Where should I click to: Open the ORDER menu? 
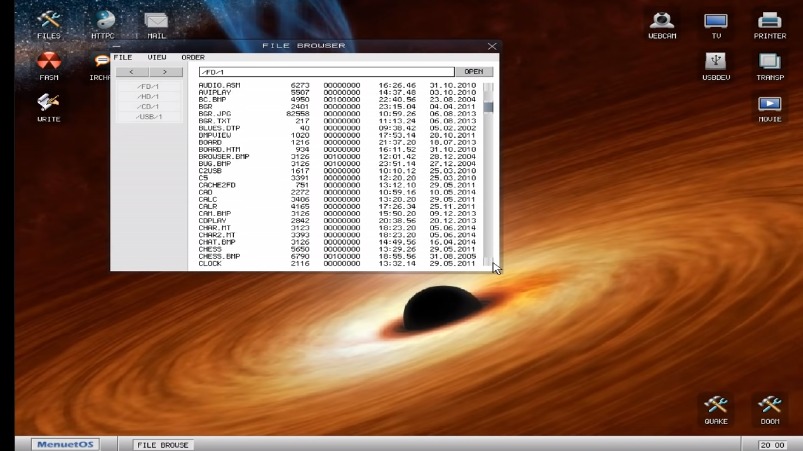[193, 57]
